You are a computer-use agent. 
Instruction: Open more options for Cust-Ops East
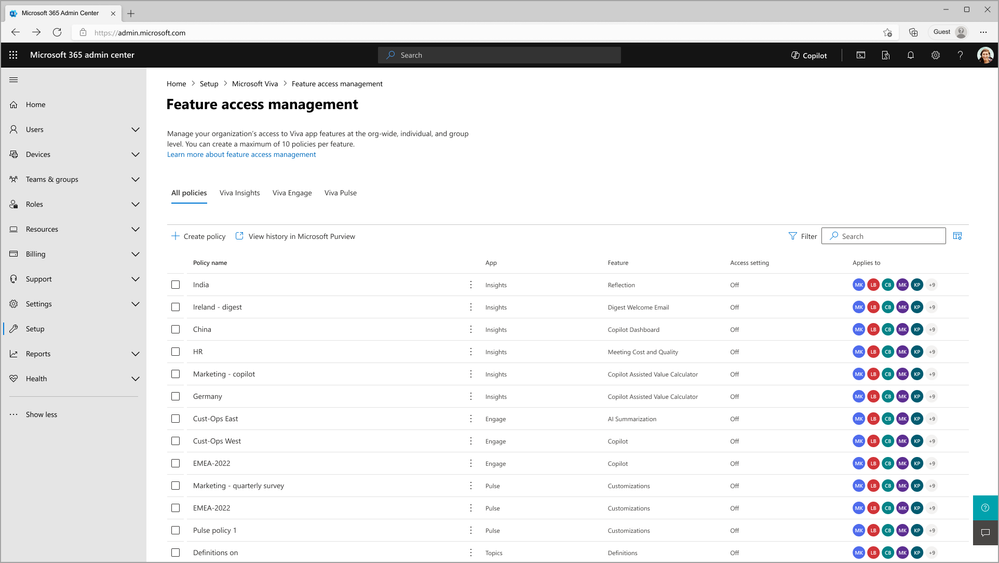(x=471, y=418)
